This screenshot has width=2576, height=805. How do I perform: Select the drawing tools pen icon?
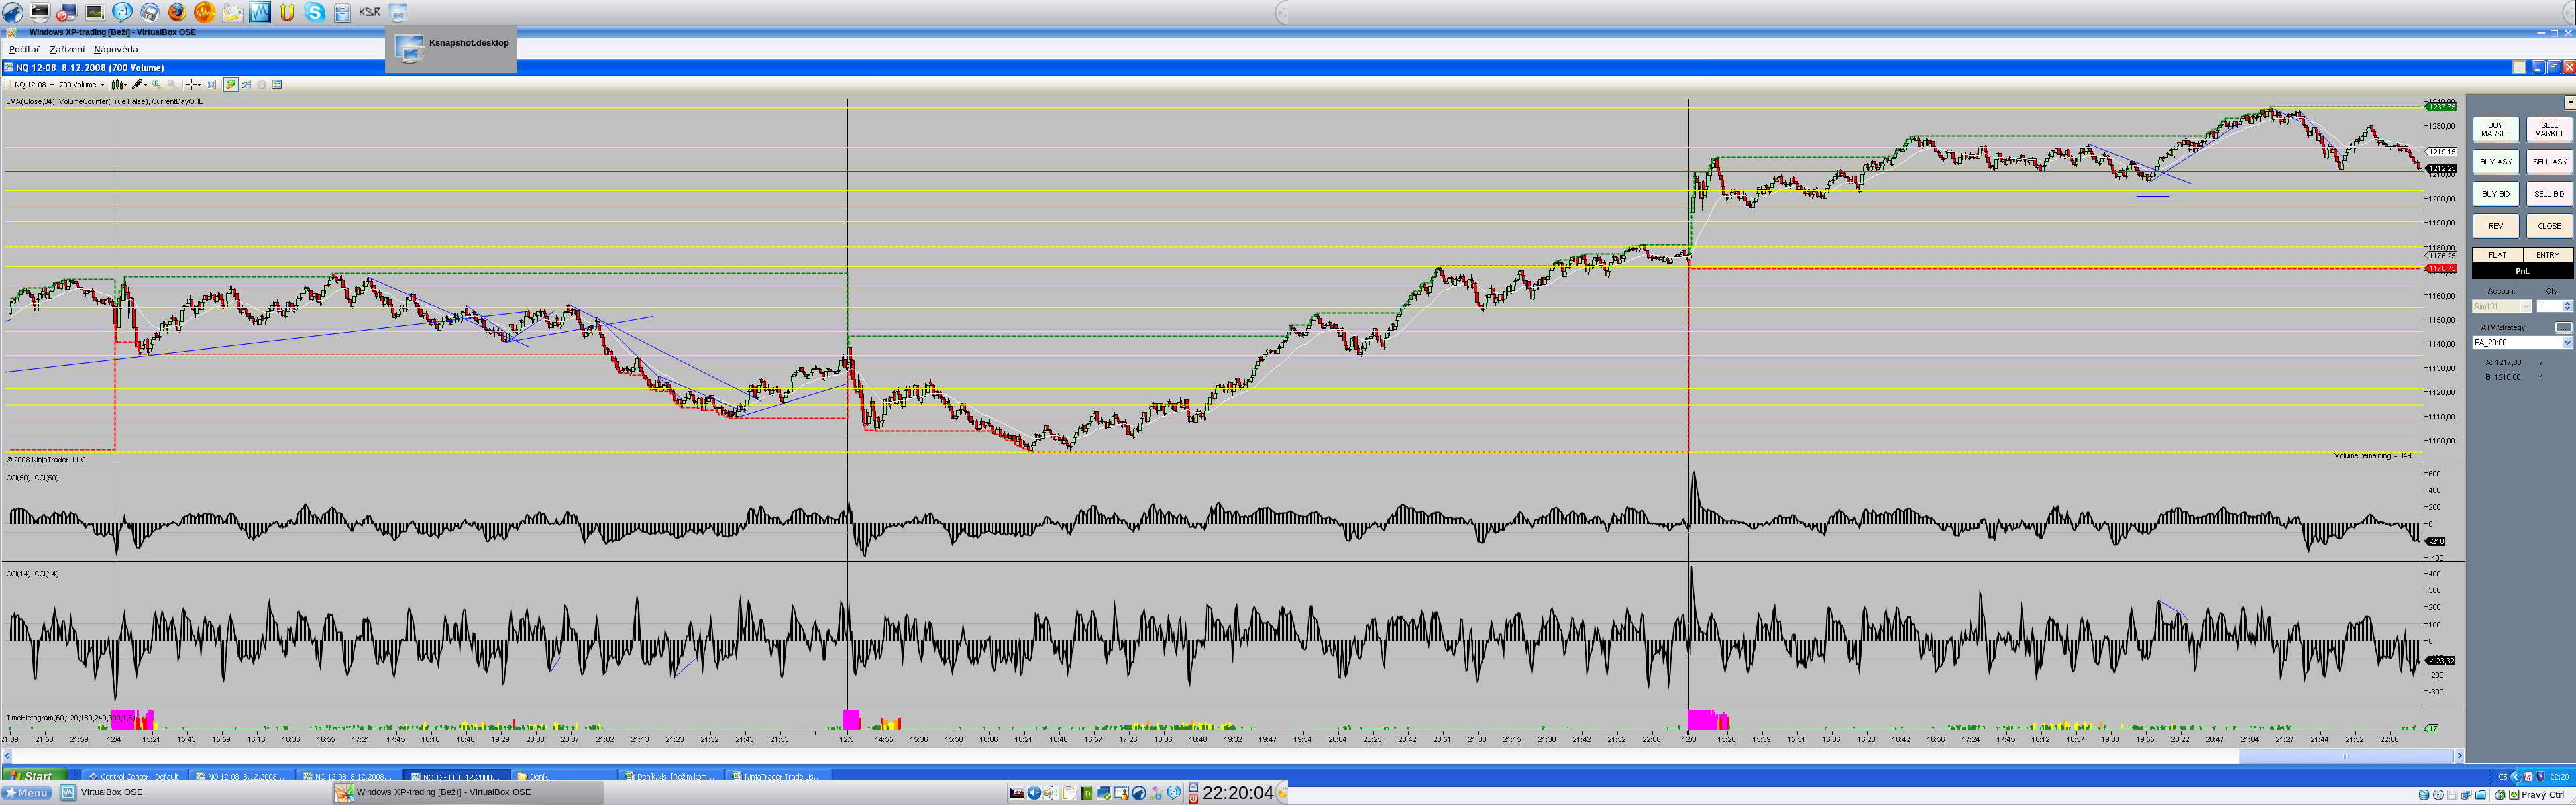click(x=137, y=85)
